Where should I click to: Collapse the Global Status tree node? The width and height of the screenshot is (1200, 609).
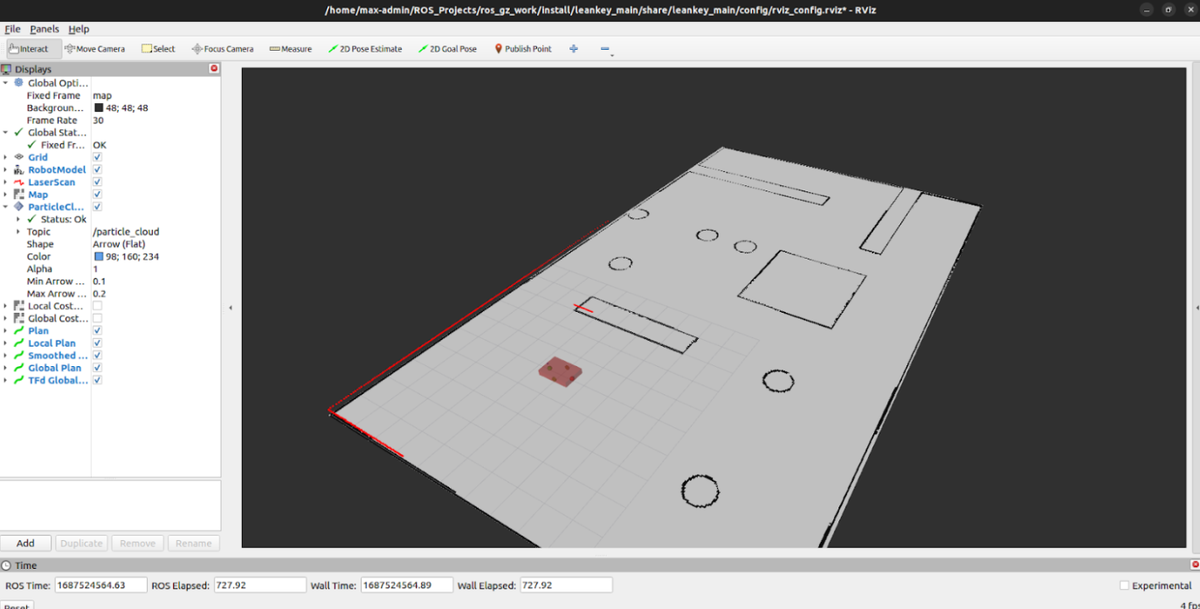[5, 132]
